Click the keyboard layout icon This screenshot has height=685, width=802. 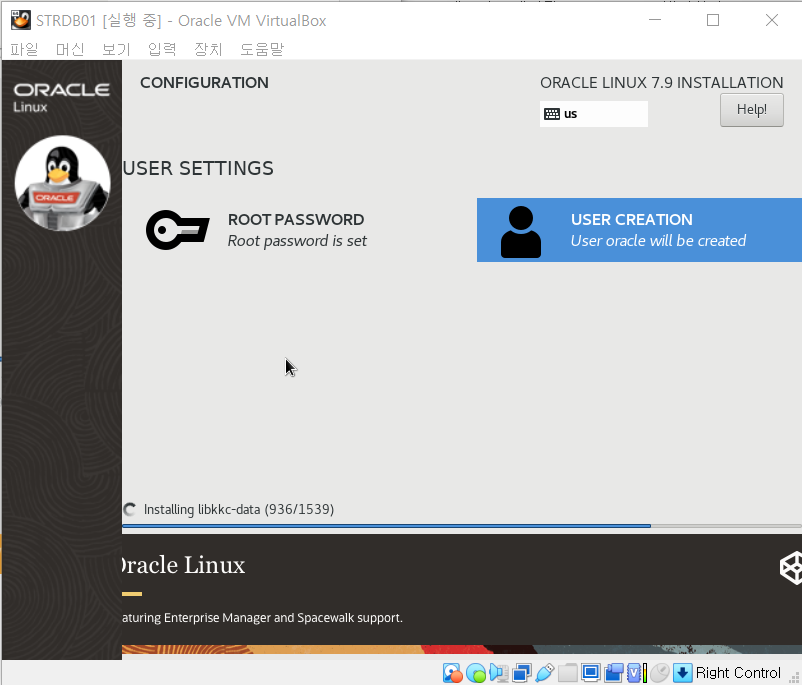552,114
